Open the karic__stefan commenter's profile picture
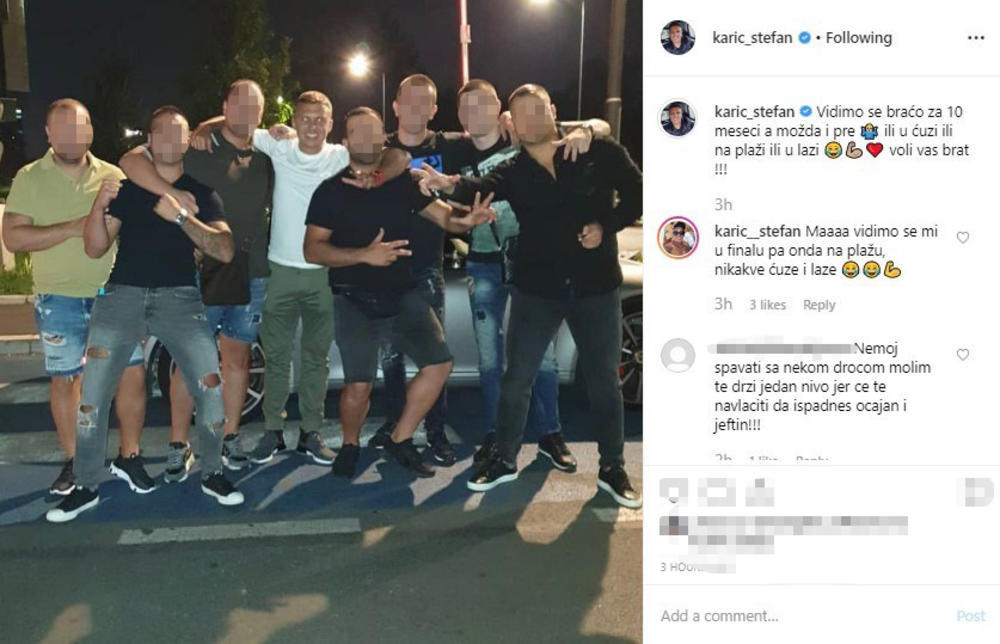 [678, 238]
